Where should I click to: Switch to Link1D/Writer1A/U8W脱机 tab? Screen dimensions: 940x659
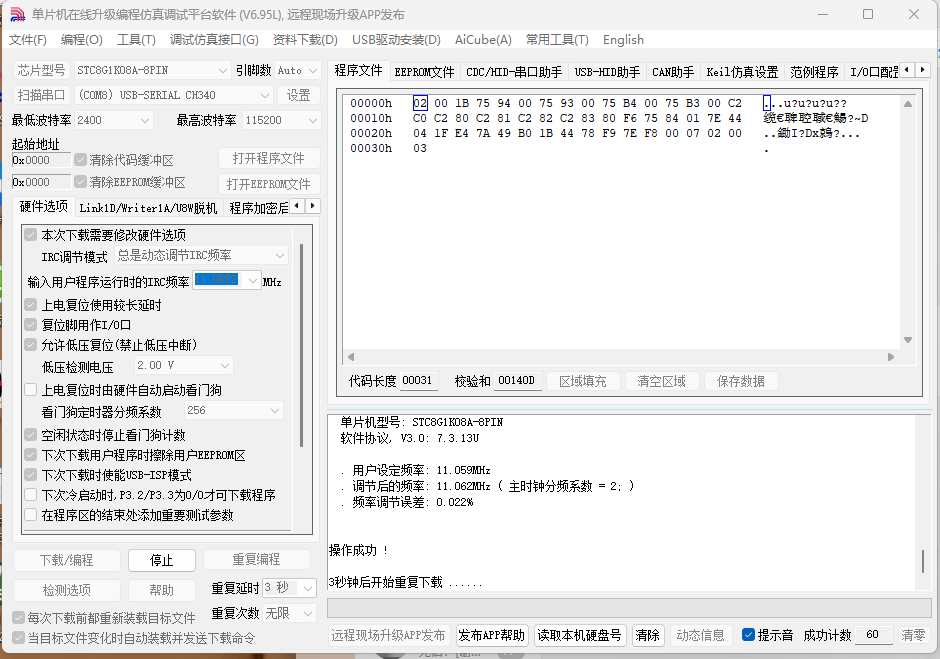[148, 207]
